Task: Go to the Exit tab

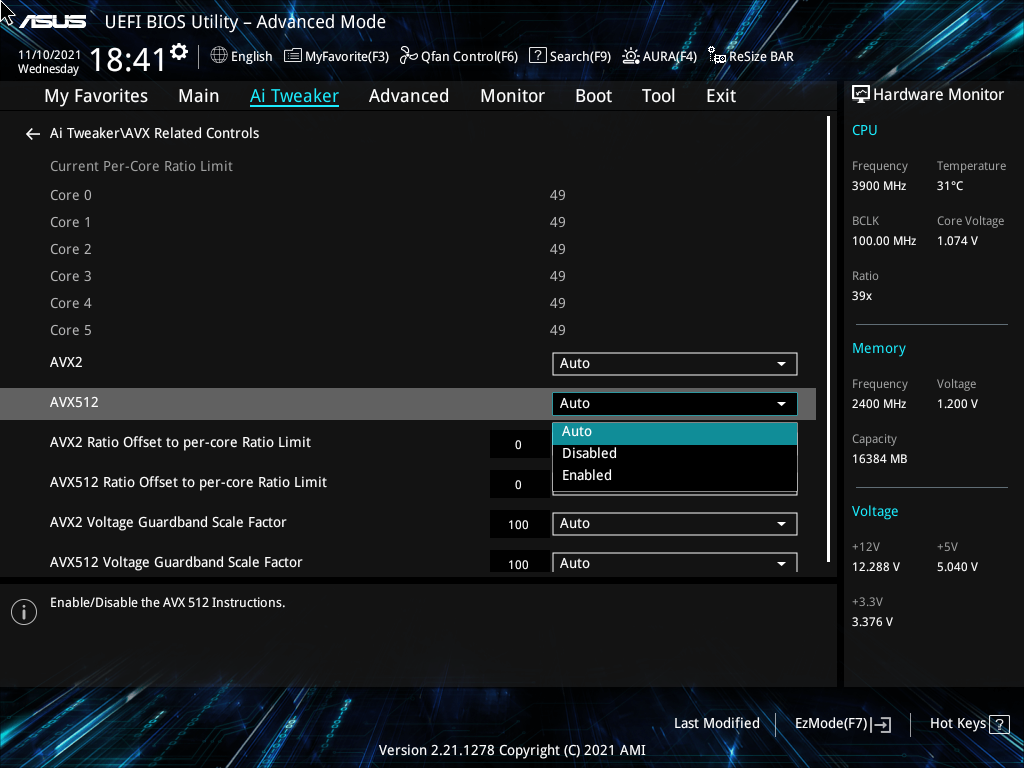Action: (721, 96)
